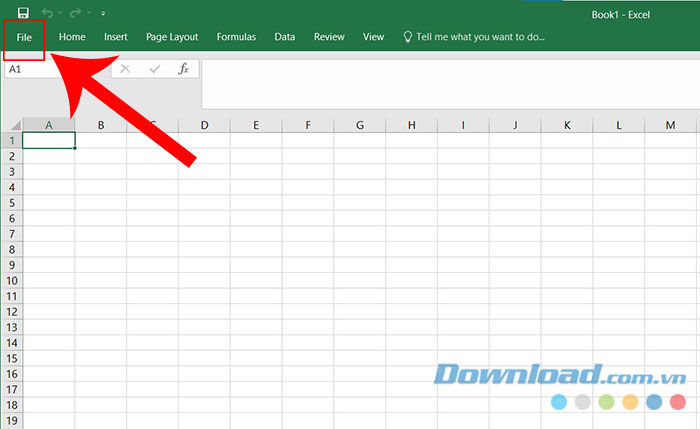
Task: Open the File tab
Action: coord(24,37)
